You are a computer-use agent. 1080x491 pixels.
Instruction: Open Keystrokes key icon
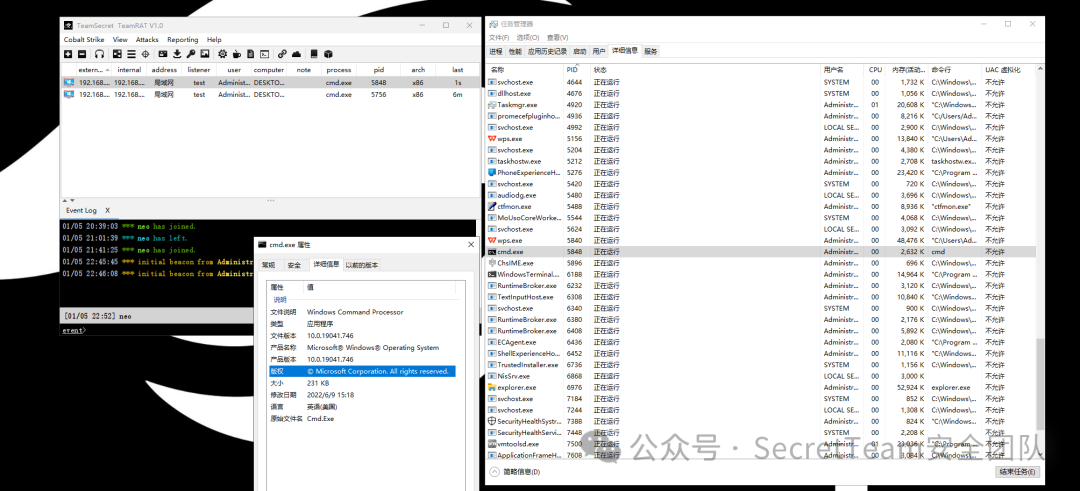coord(191,54)
